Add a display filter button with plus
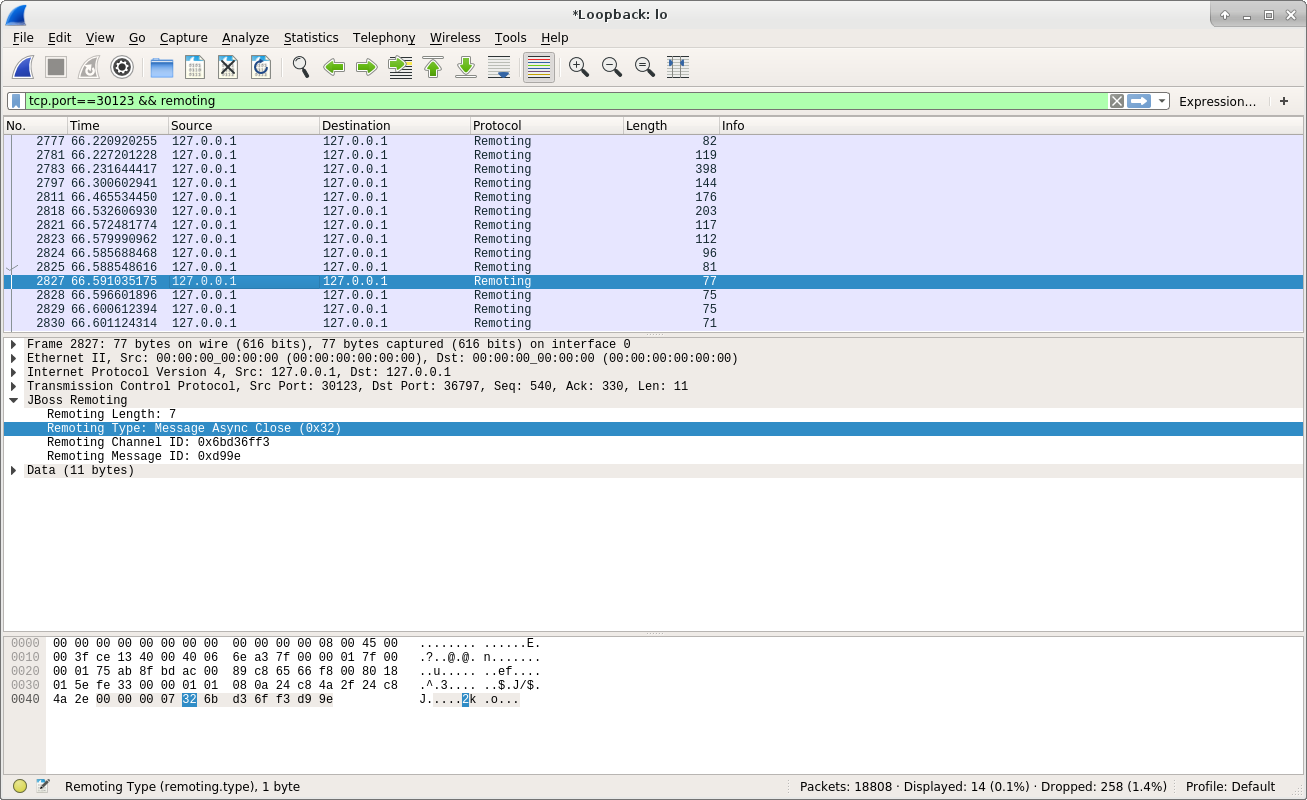The image size is (1307, 800). coord(1284,101)
